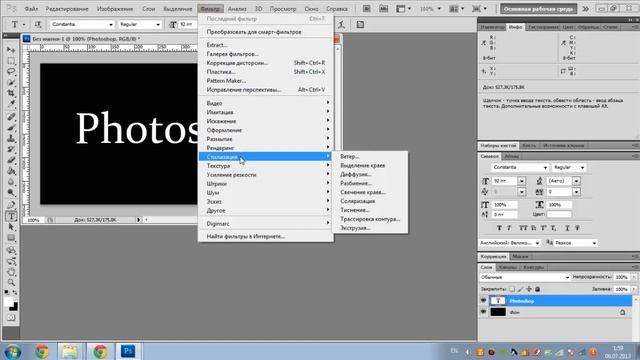This screenshot has height=360, width=640.
Task: Apply Faux Italic style in Character panel
Action: point(509,228)
